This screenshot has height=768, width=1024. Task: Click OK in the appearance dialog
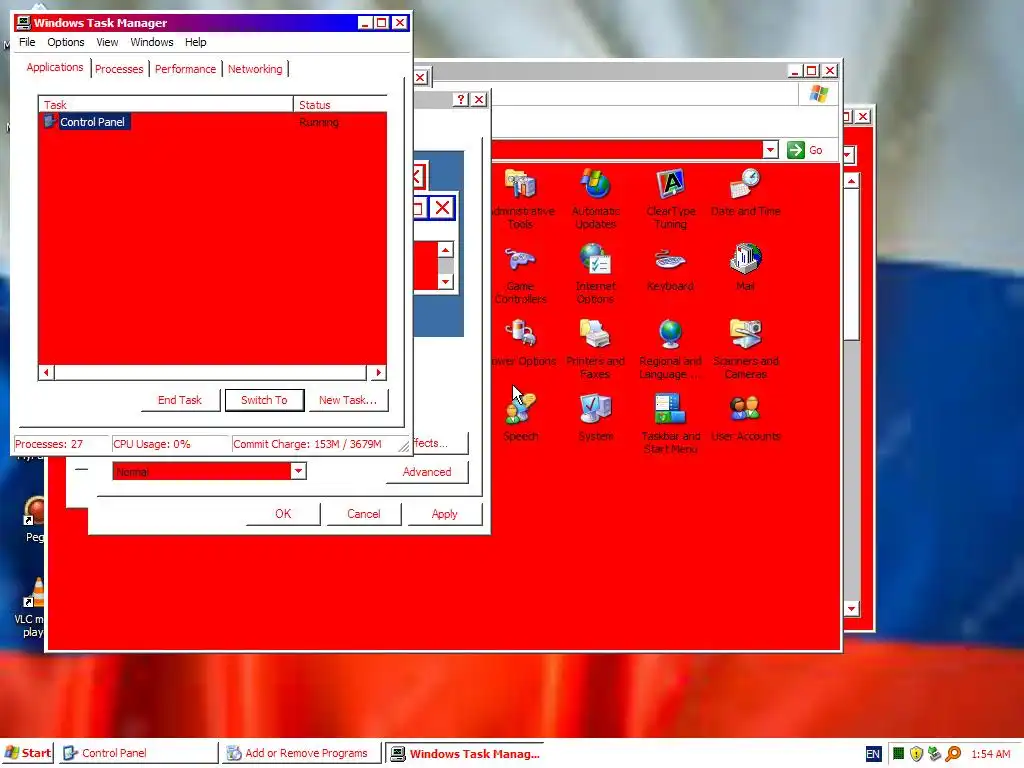pos(283,513)
